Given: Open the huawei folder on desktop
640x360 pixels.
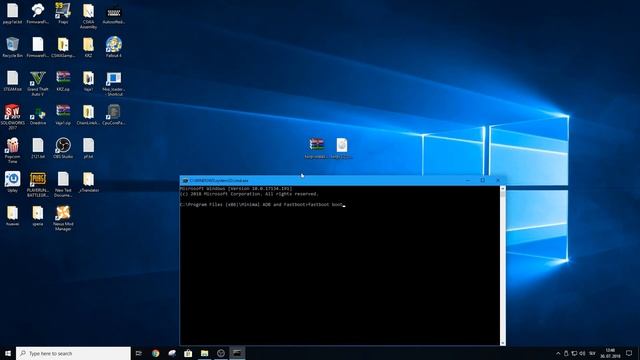Looking at the screenshot, I should tap(13, 216).
